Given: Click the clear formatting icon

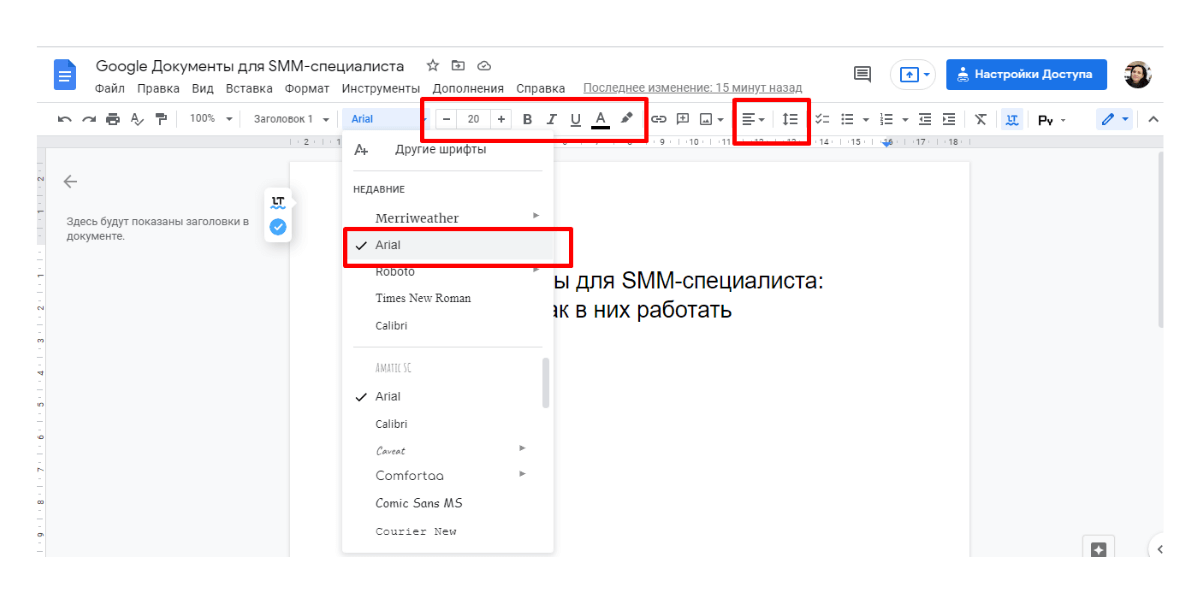Looking at the screenshot, I should [981, 119].
